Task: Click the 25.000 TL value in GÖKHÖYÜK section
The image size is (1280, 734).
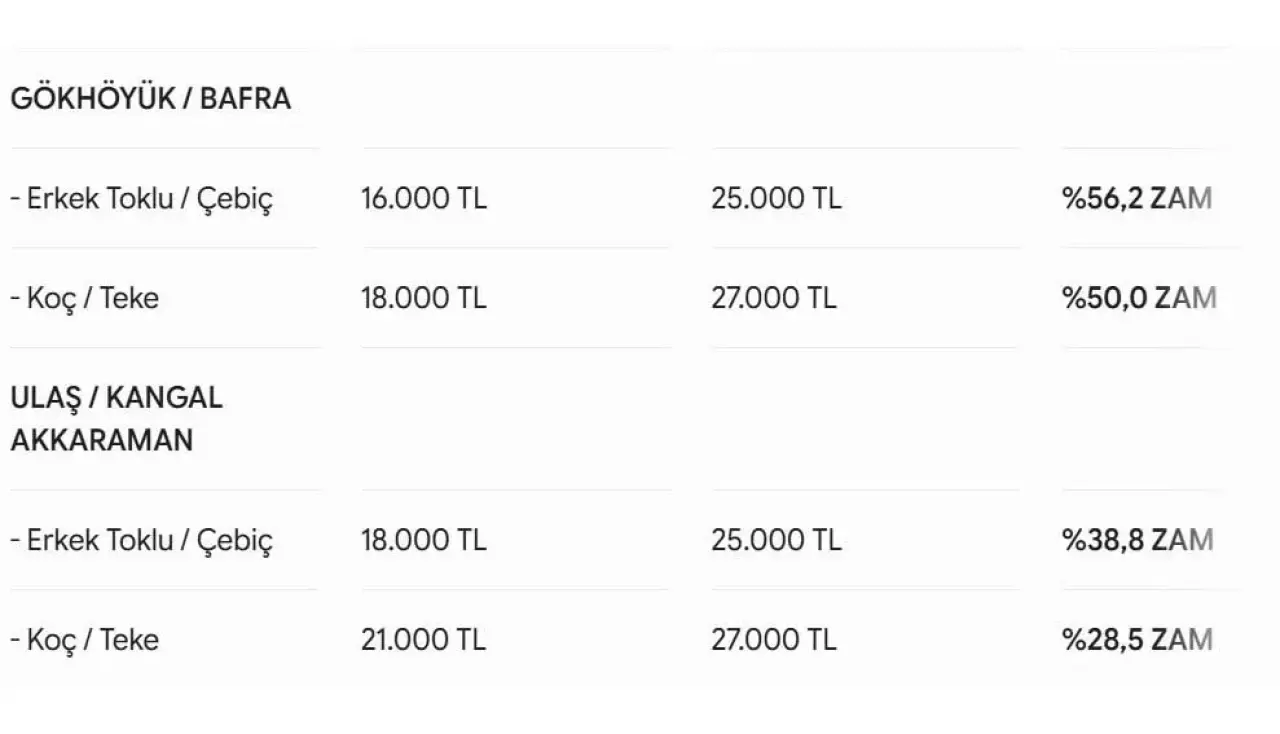Action: click(777, 198)
